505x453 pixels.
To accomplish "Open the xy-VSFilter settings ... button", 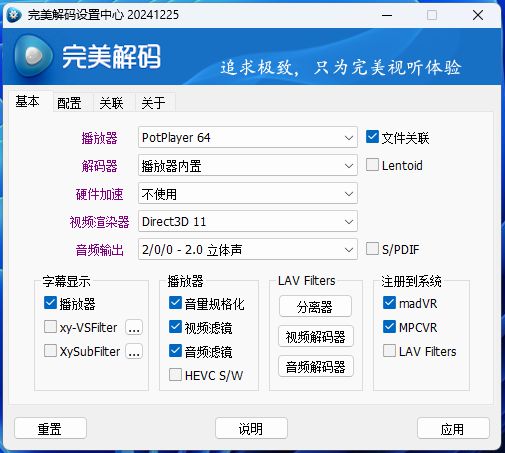I will pos(134,327).
